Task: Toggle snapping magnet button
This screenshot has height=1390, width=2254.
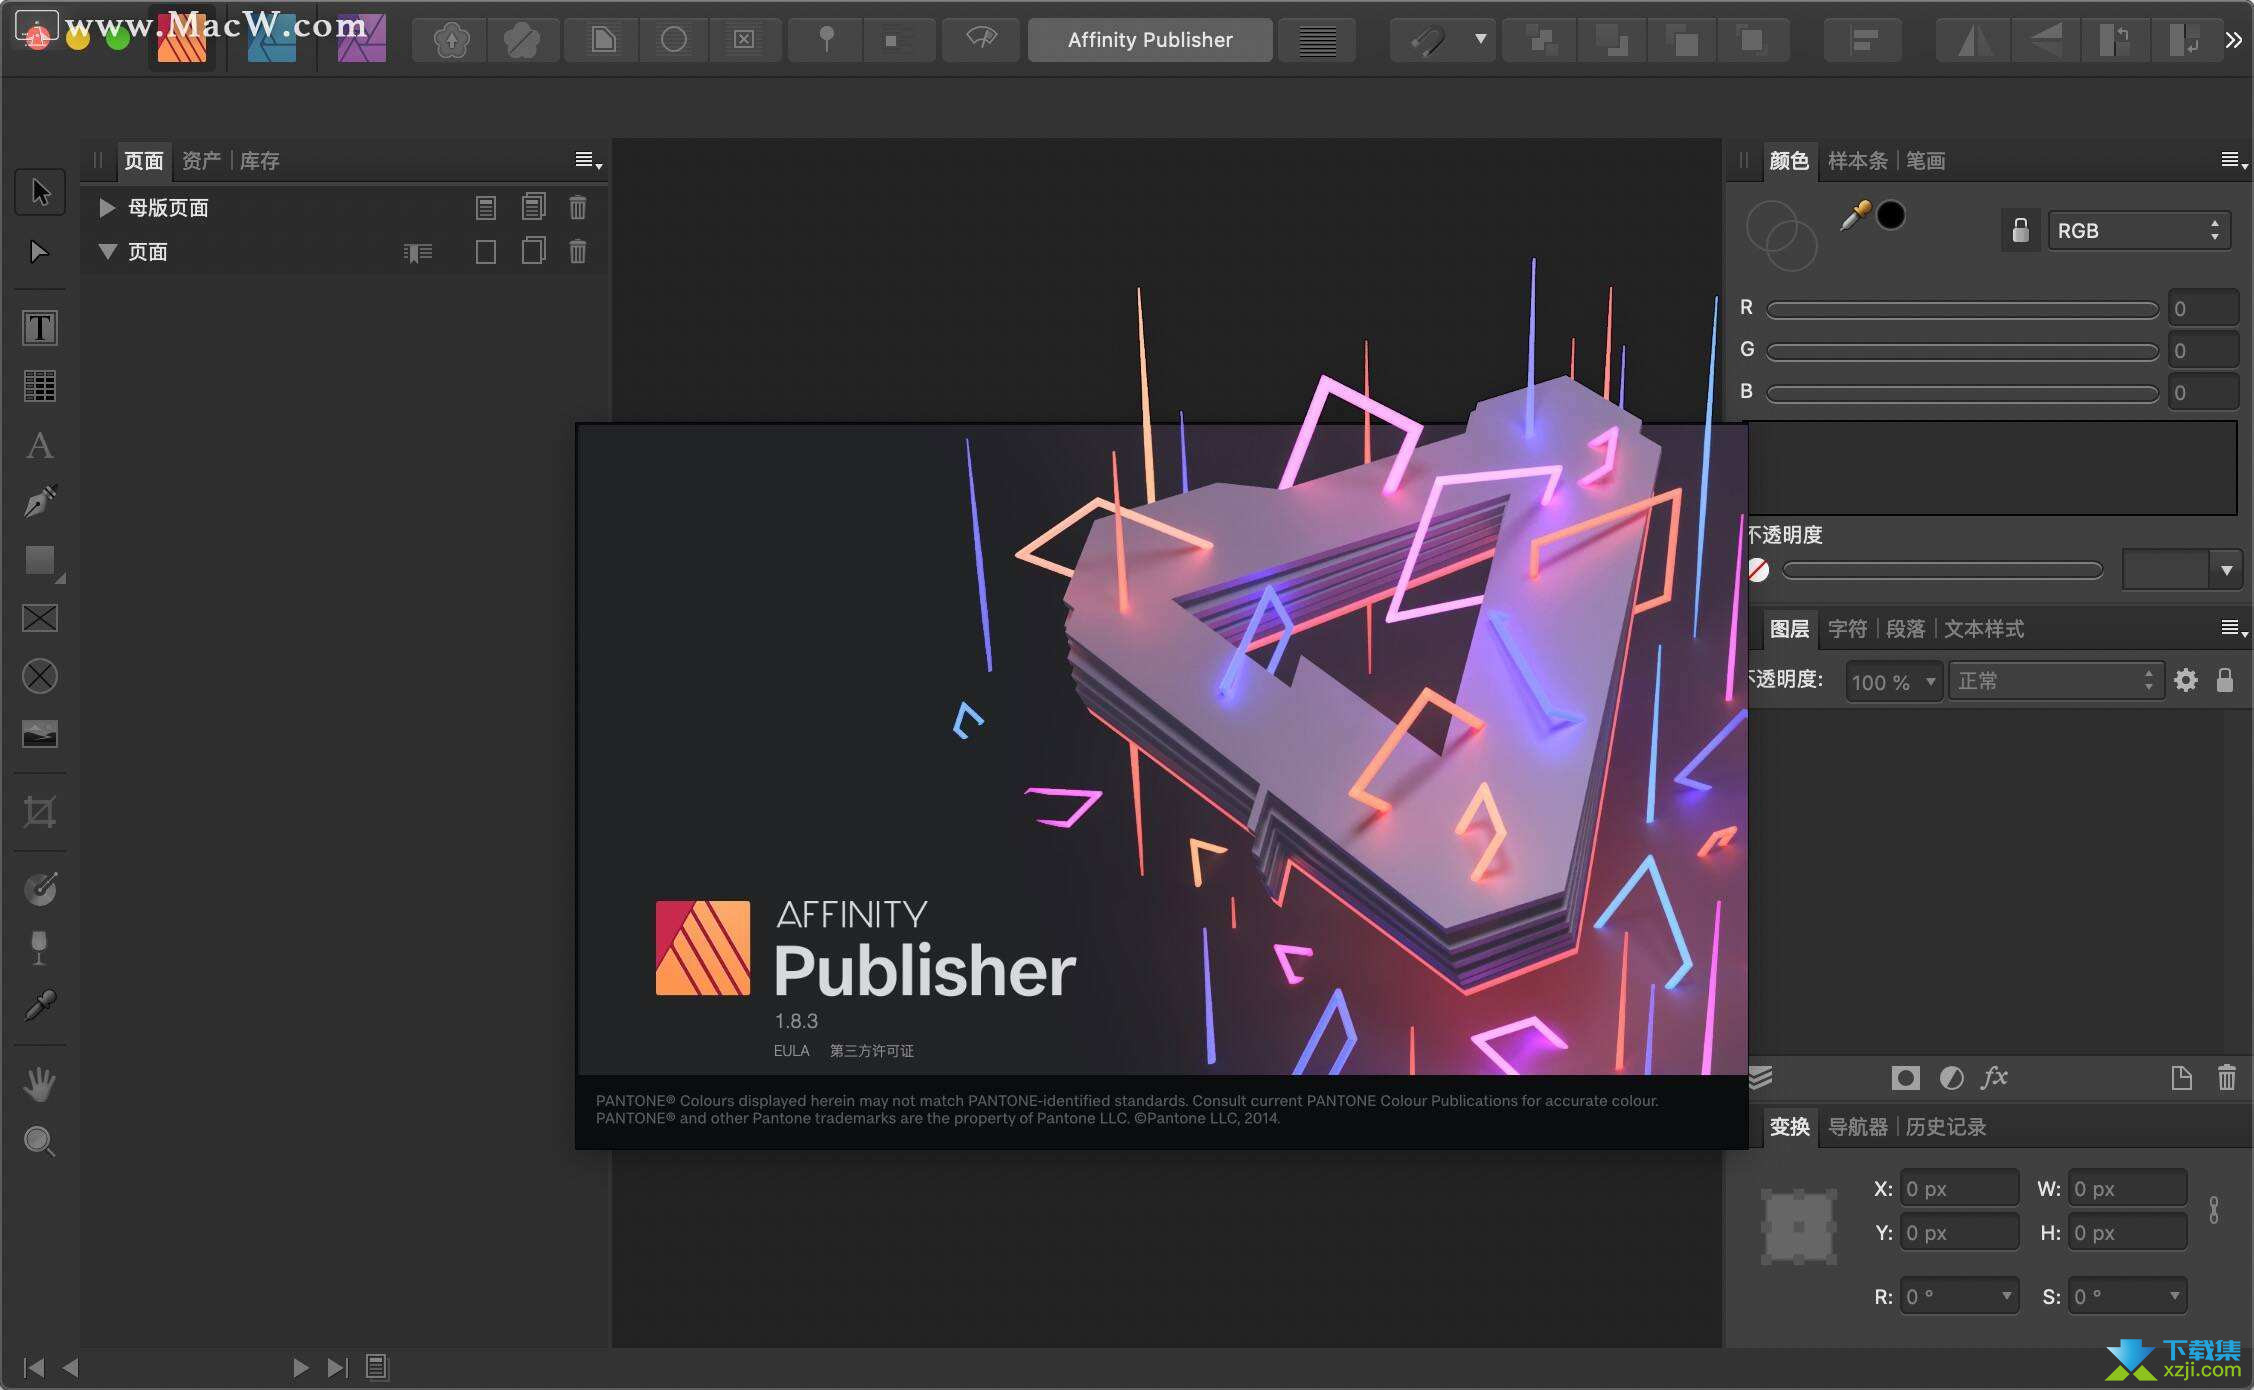Action: 1428,40
